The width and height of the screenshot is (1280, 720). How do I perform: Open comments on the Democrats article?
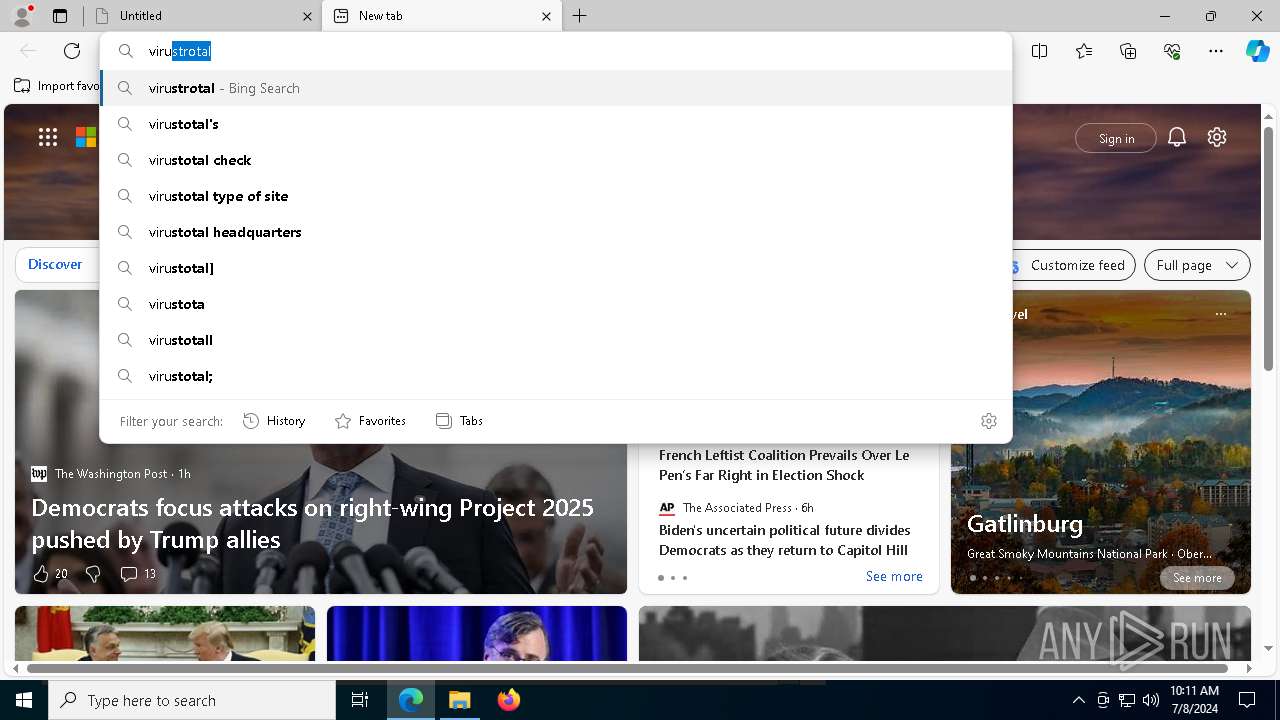[x=138, y=574]
